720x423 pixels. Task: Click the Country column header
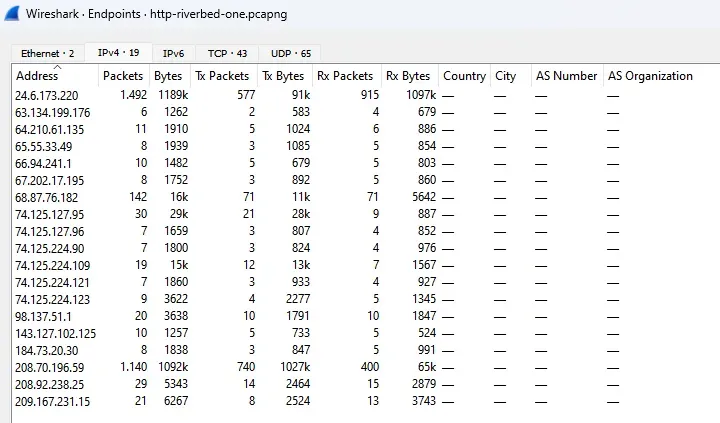click(464, 76)
